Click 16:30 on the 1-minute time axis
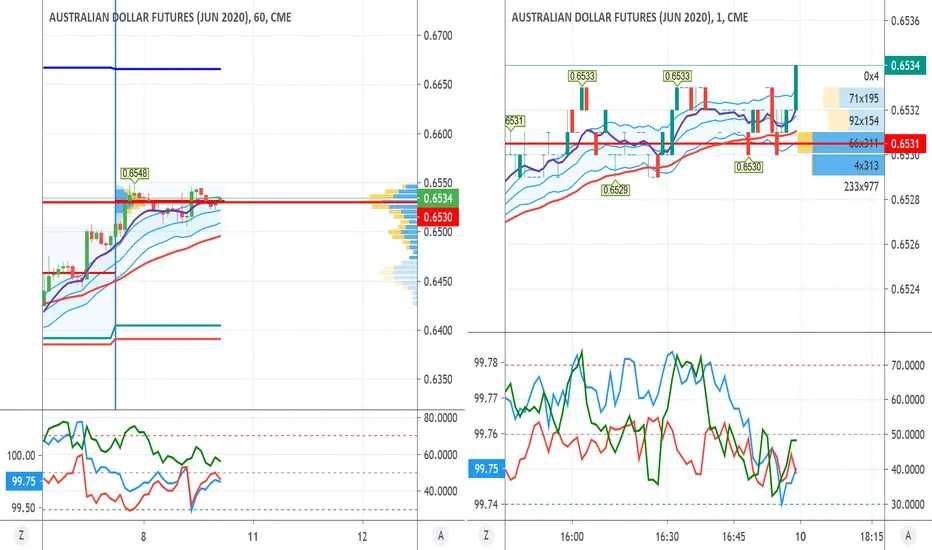932x550 pixels. point(667,536)
